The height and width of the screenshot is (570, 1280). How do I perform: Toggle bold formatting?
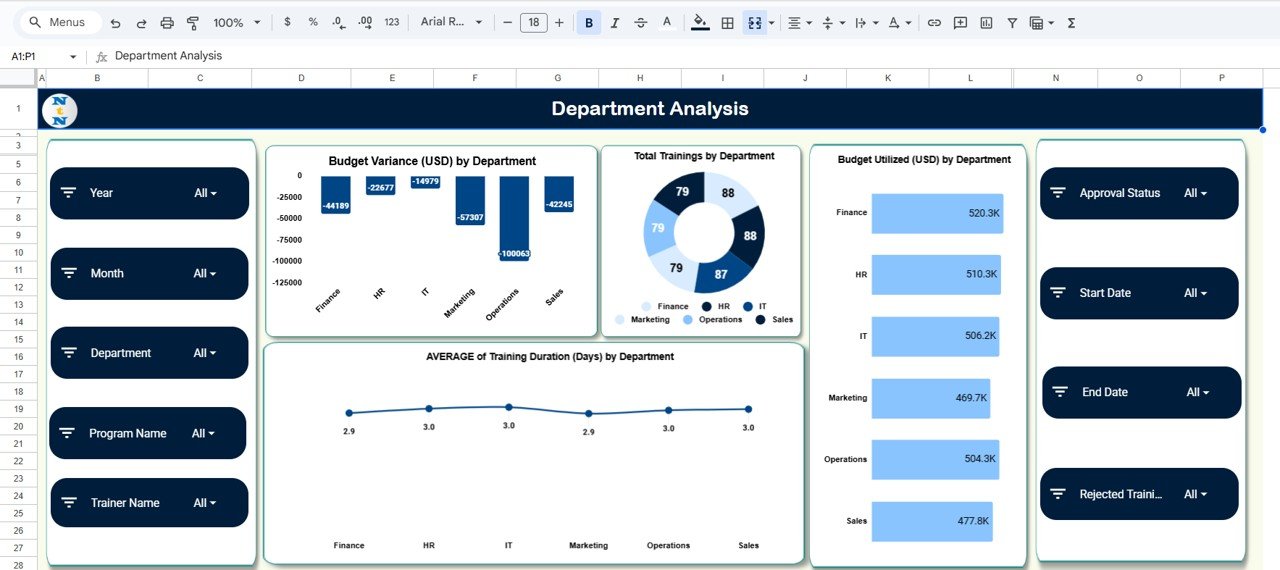[589, 22]
